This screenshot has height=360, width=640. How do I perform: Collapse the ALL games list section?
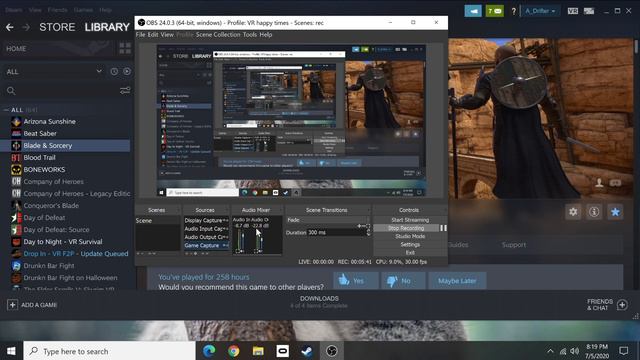coord(6,110)
